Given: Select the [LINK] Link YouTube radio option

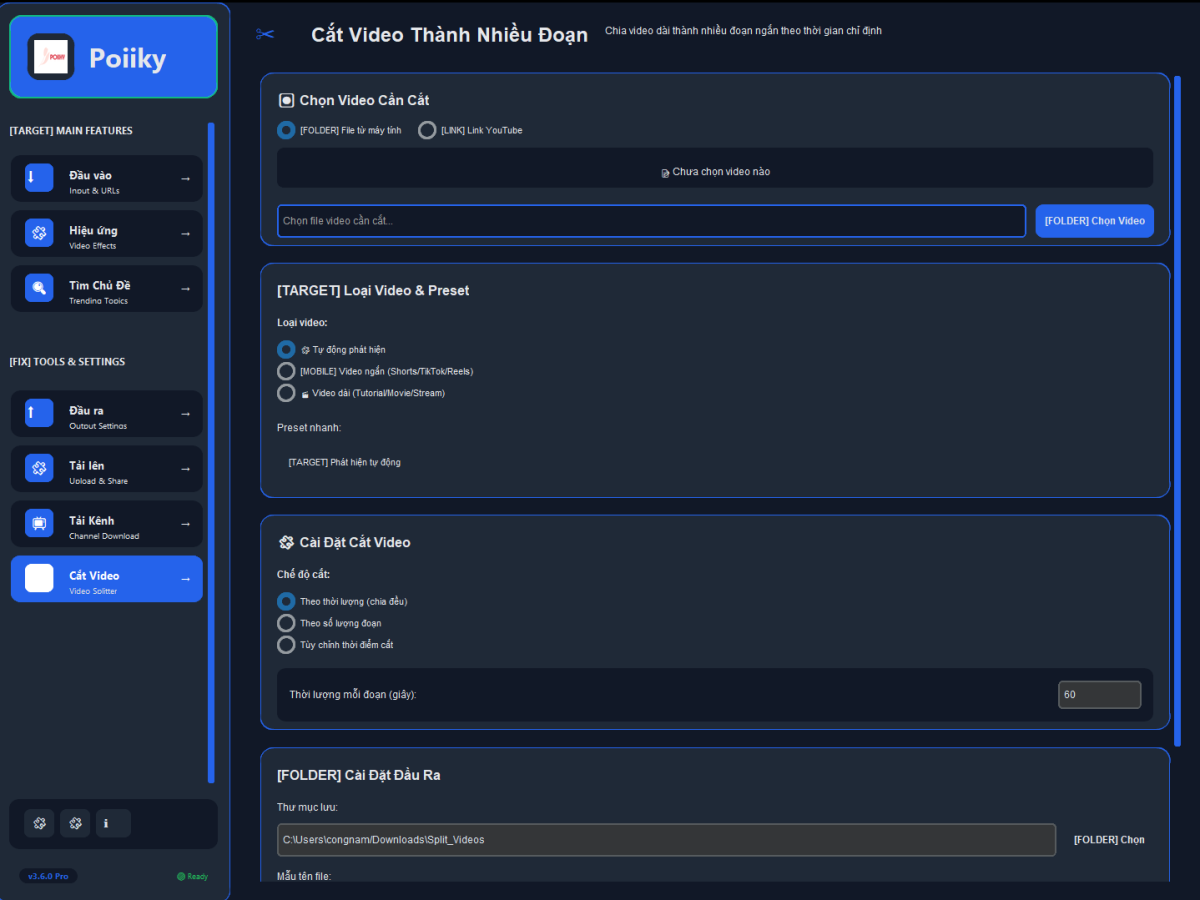Looking at the screenshot, I should click(x=427, y=130).
